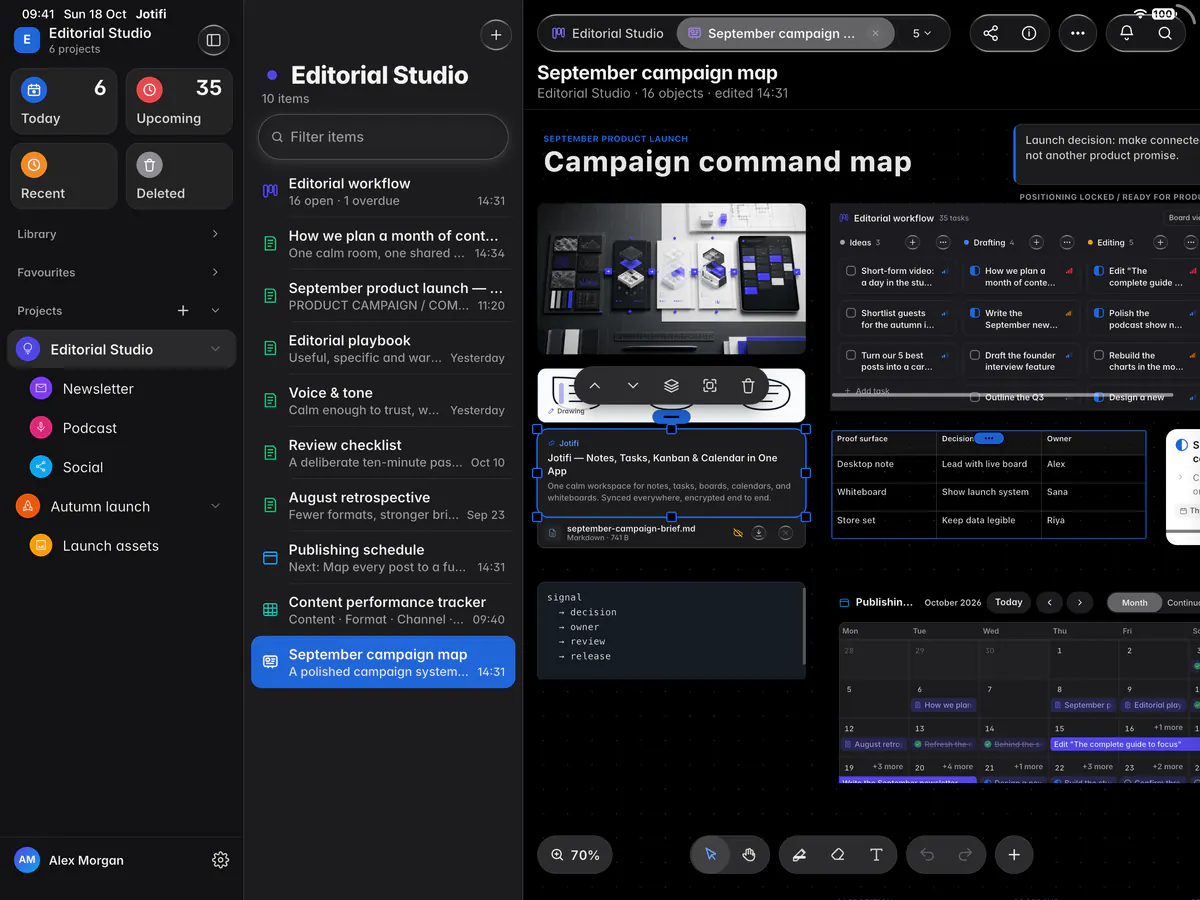Choose the eraser tool
The image size is (1200, 900).
click(x=838, y=855)
